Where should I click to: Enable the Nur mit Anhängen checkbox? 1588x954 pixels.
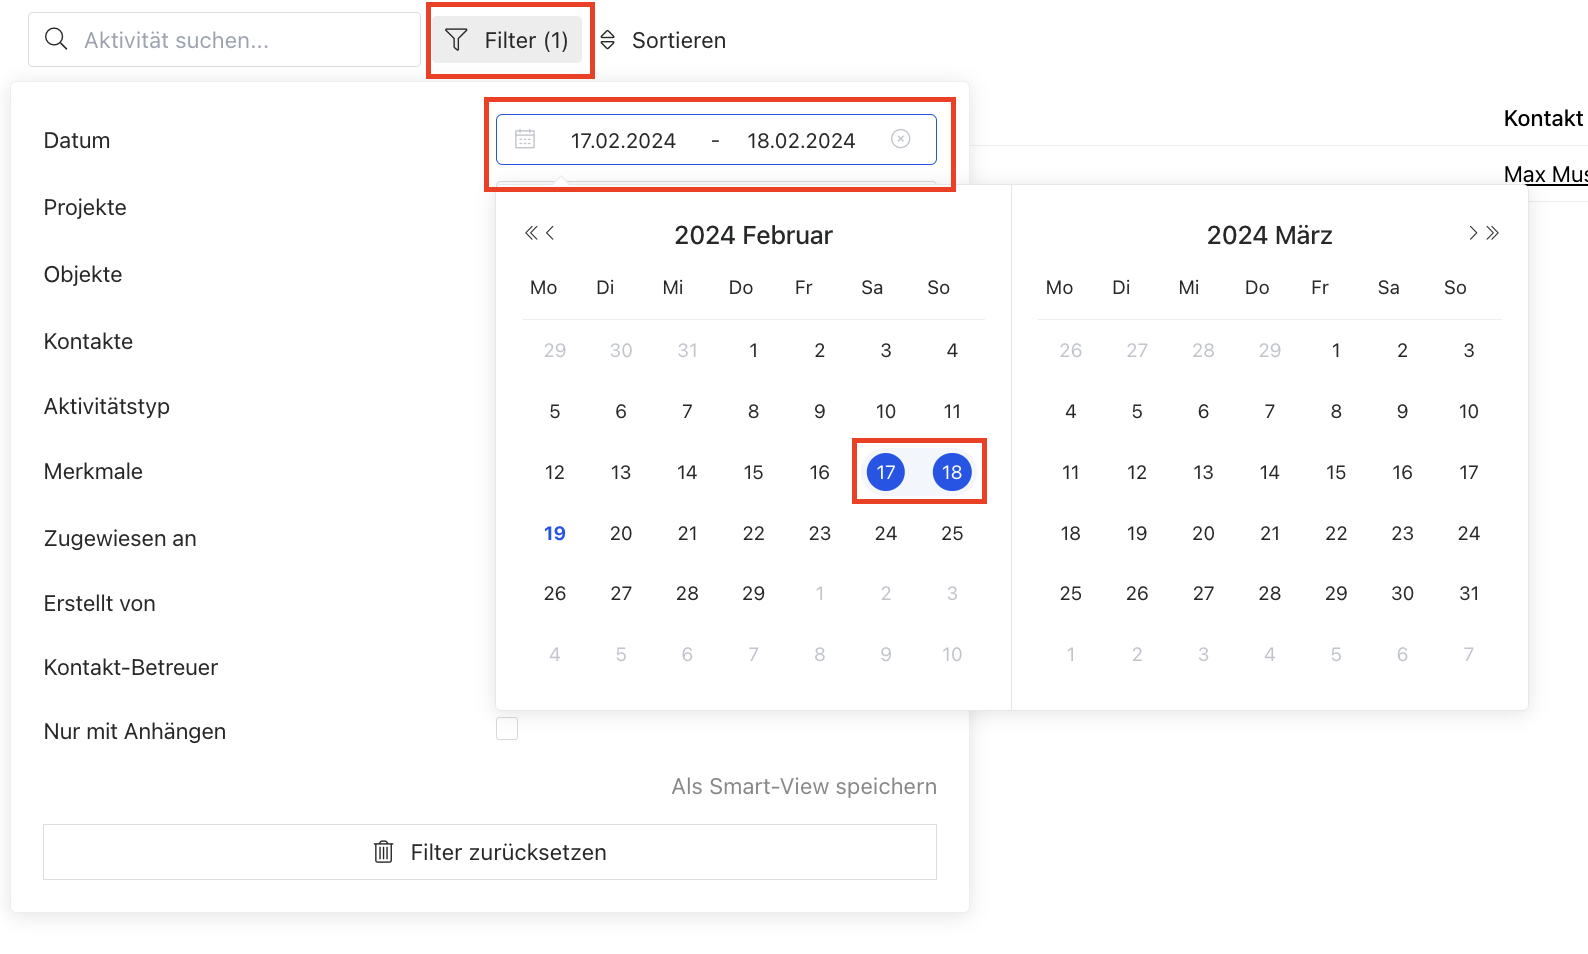[x=507, y=729]
